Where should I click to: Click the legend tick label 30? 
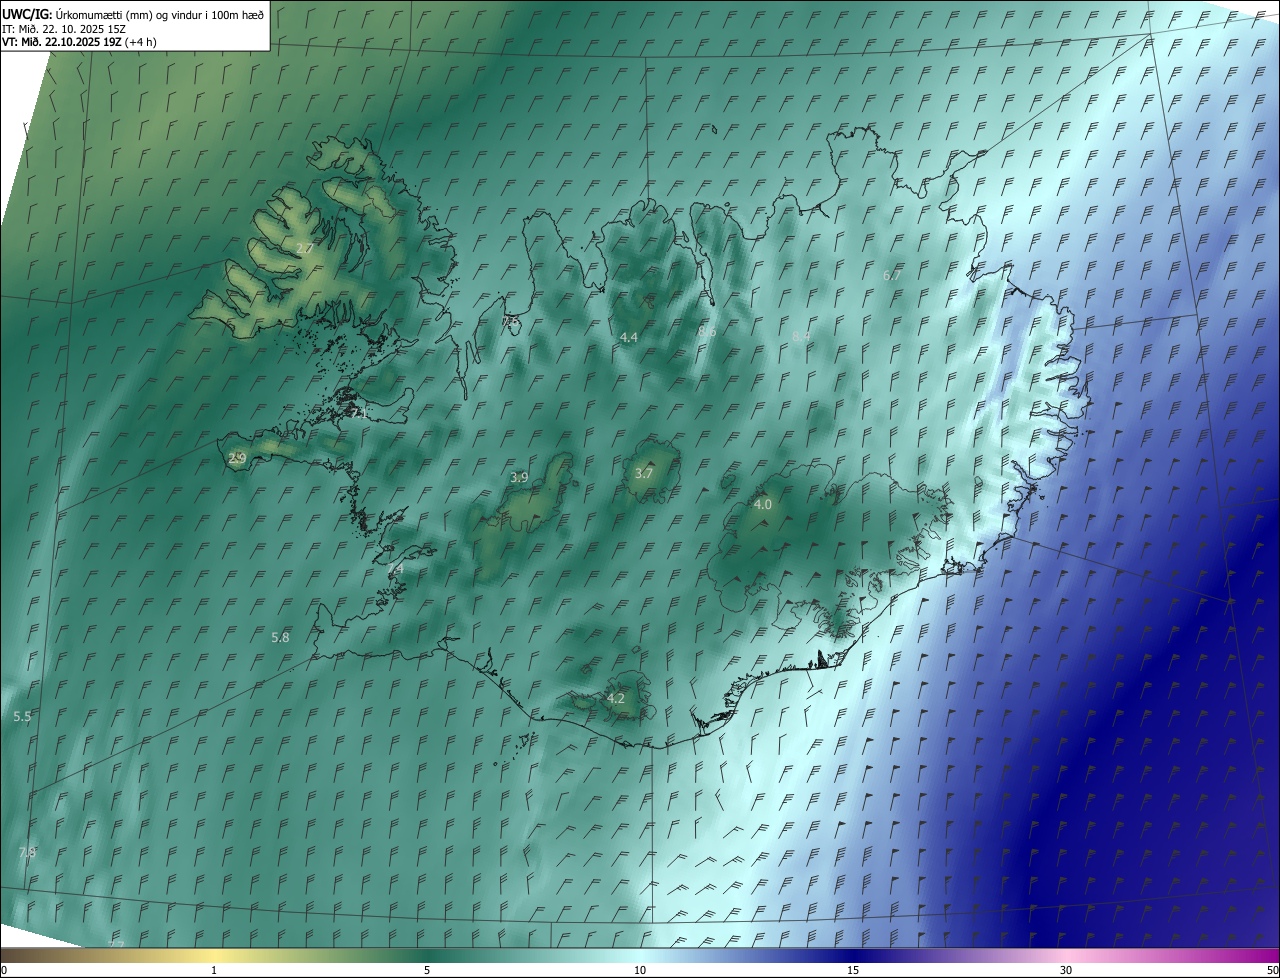coord(1066,971)
